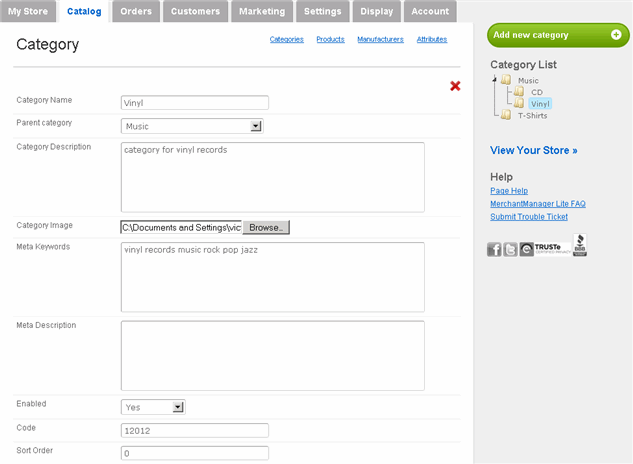Open the Parent category dropdown
Image resolution: width=633 pixels, height=464 pixels.
192,126
